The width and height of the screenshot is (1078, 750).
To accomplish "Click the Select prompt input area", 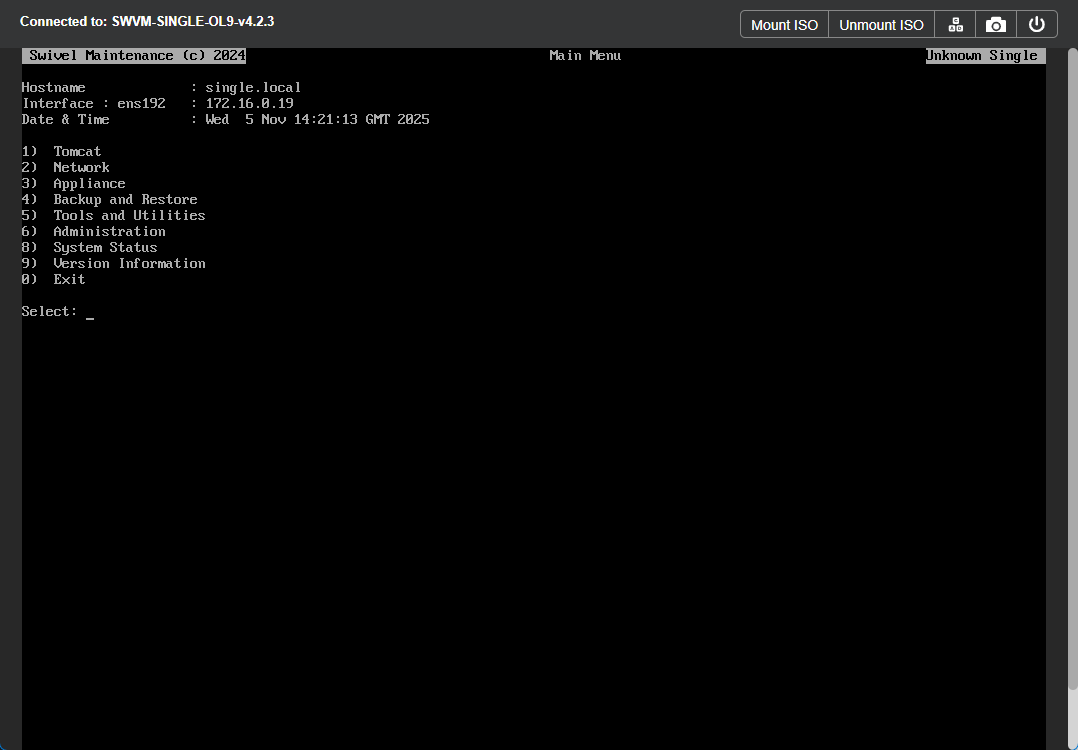I will pyautogui.click(x=89, y=311).
